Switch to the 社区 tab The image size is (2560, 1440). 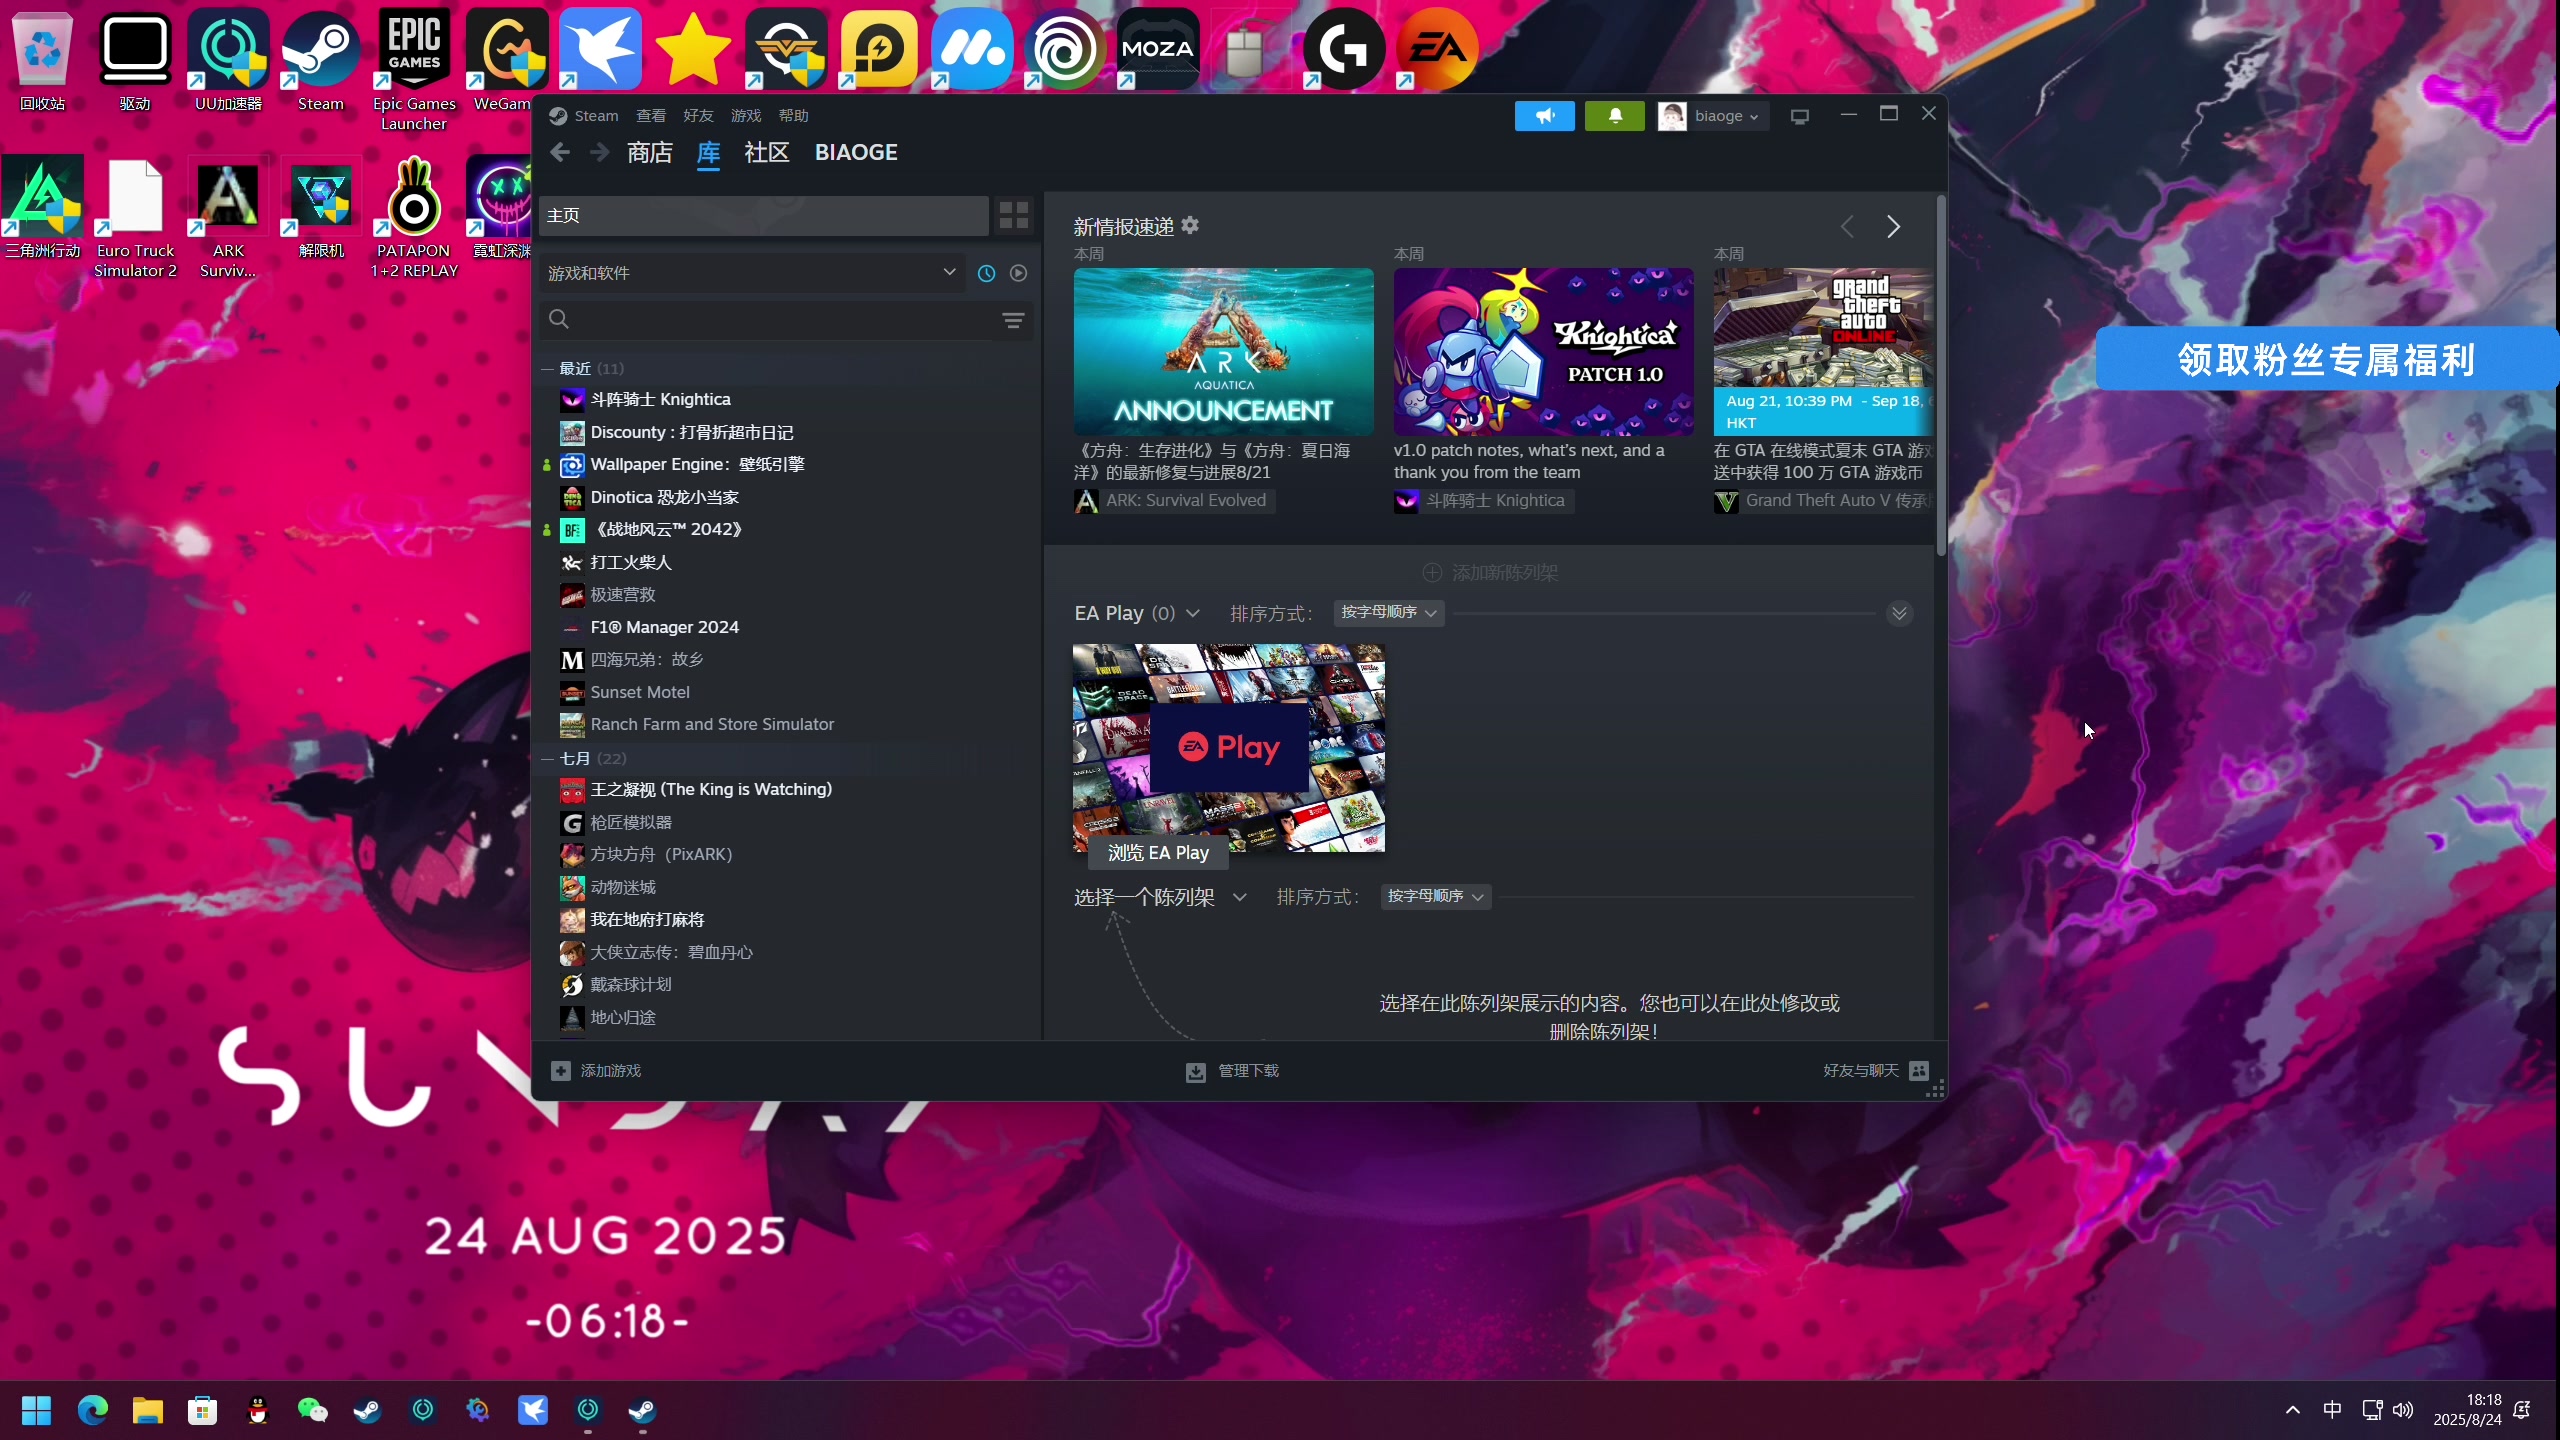pos(767,152)
